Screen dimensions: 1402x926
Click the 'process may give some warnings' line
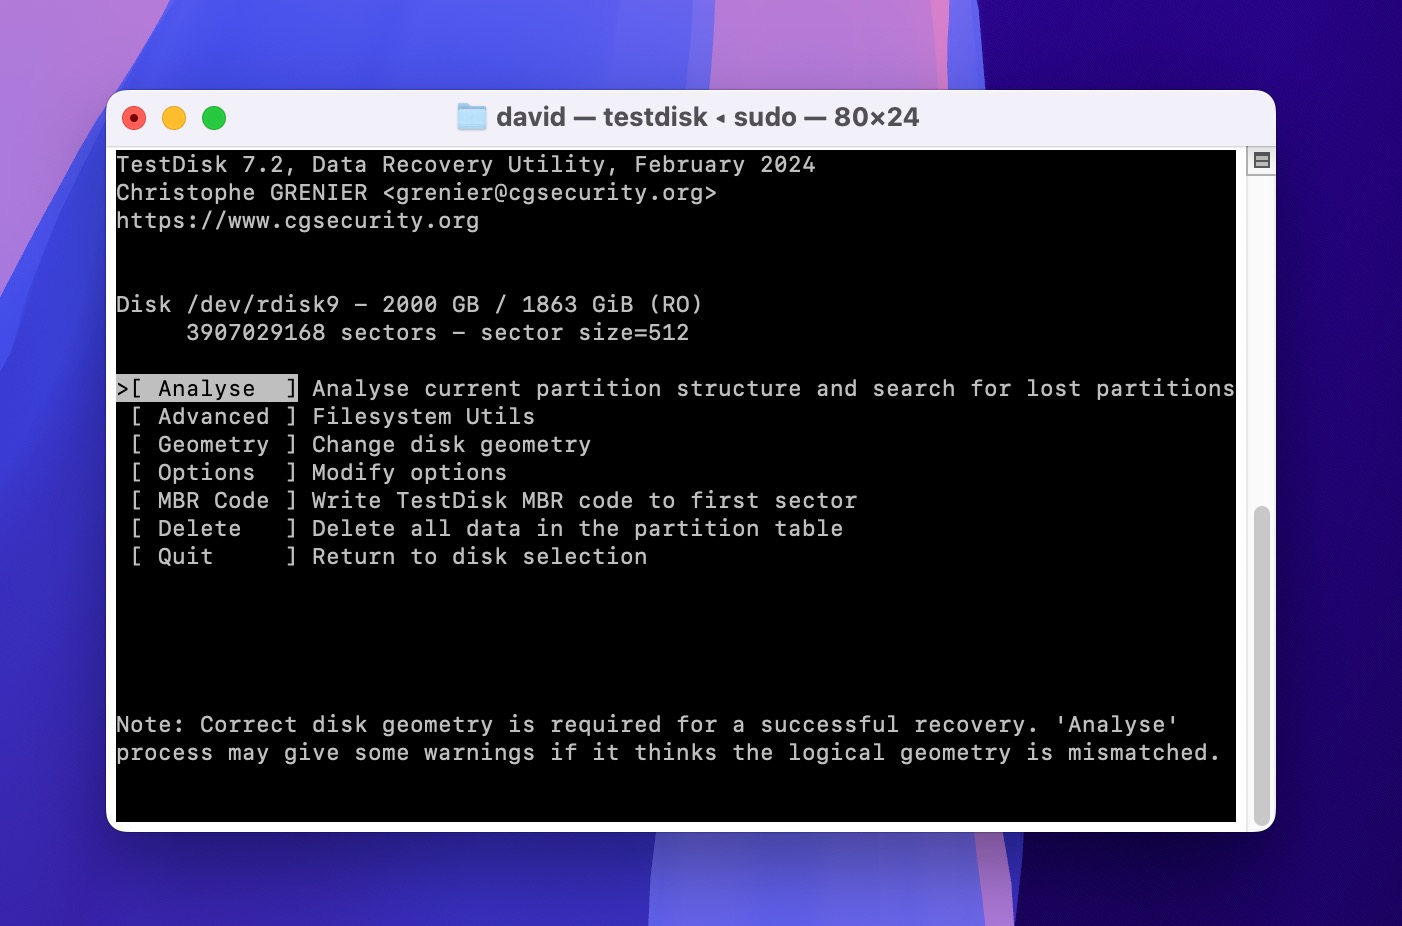point(668,752)
